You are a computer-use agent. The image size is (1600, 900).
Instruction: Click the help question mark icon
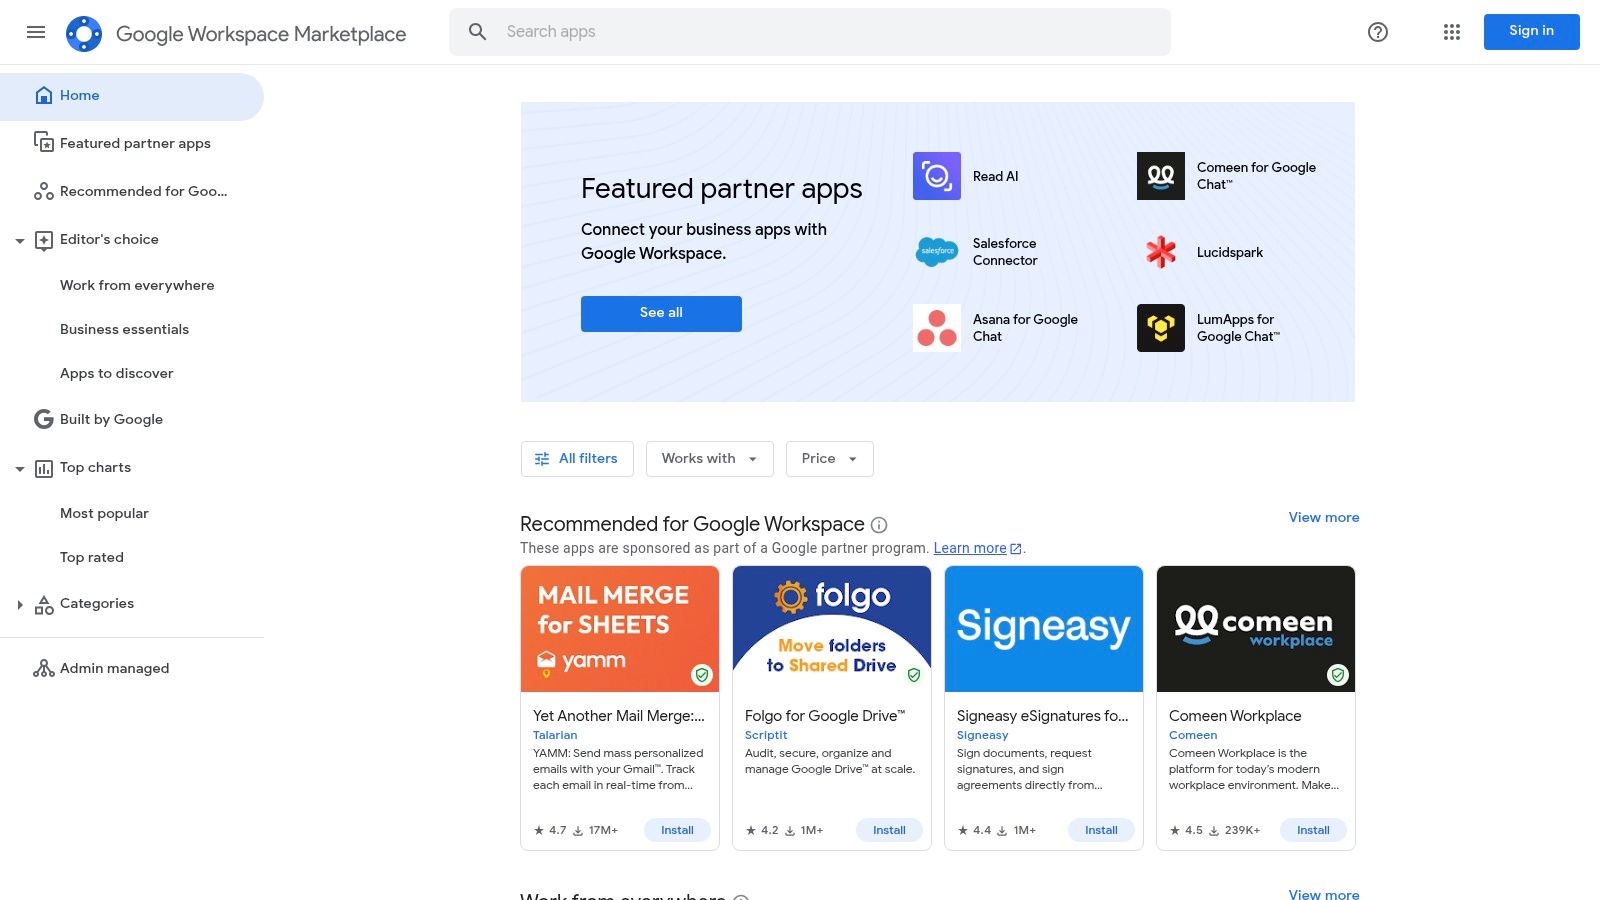tap(1377, 32)
